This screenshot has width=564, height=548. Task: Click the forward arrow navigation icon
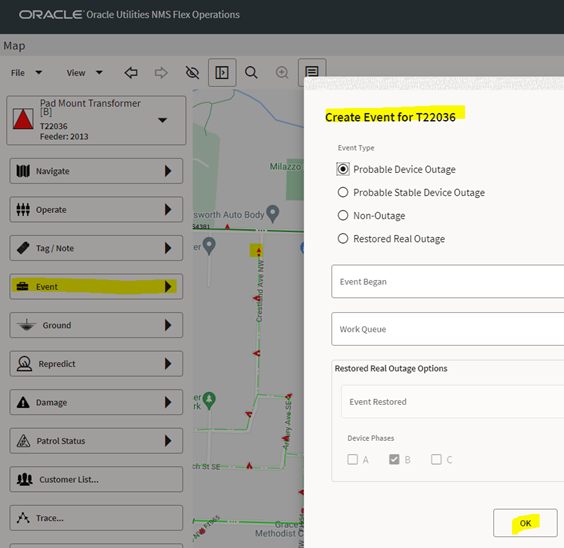(x=161, y=73)
